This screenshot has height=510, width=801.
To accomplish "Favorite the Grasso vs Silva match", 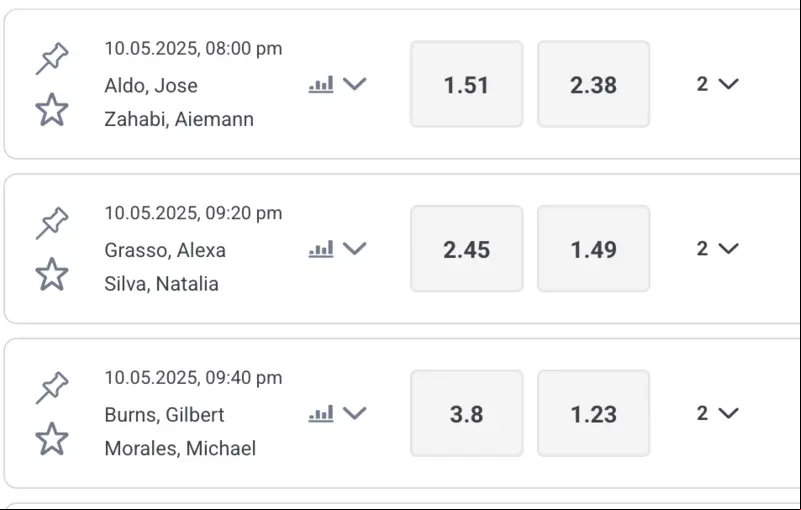I will [52, 274].
